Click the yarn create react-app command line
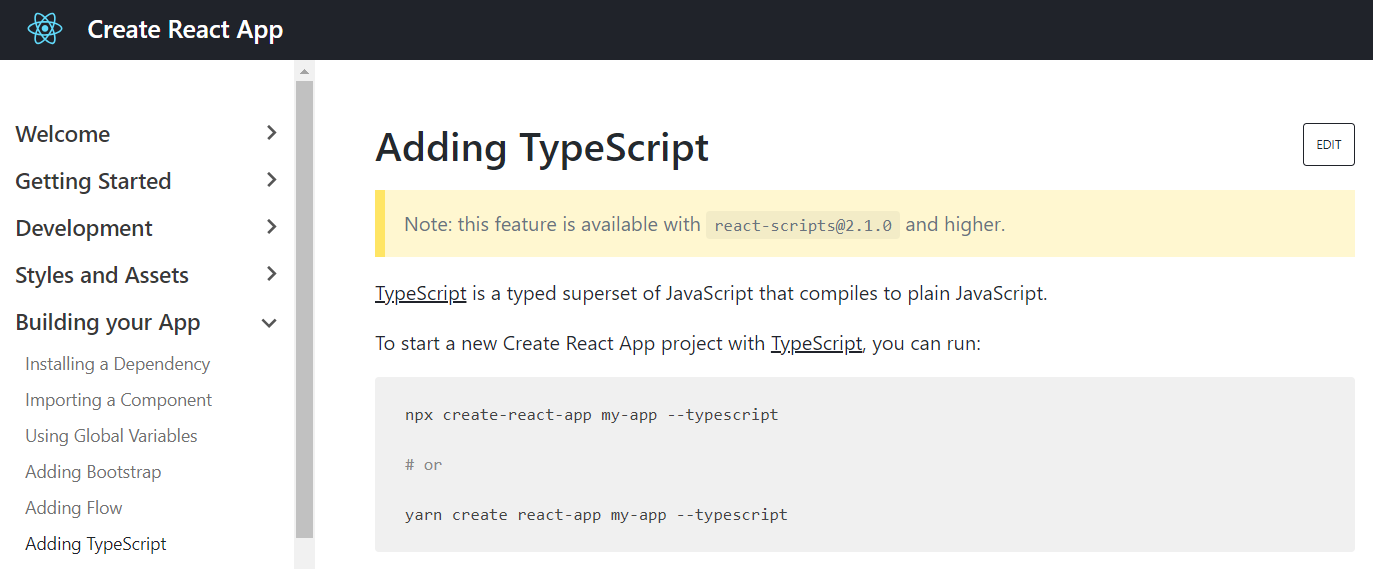Image resolution: width=1373 pixels, height=569 pixels. pyautogui.click(x=596, y=515)
